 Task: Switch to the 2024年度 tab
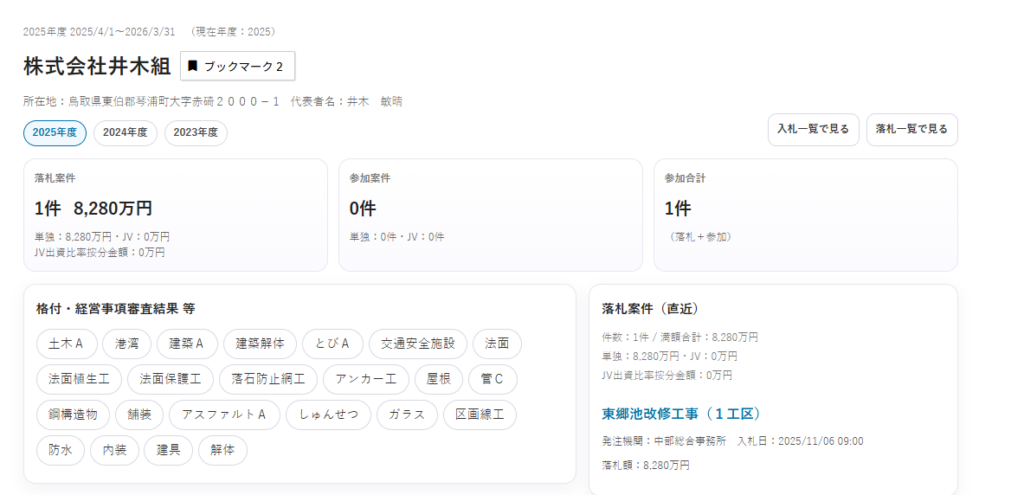pyautogui.click(x=125, y=133)
